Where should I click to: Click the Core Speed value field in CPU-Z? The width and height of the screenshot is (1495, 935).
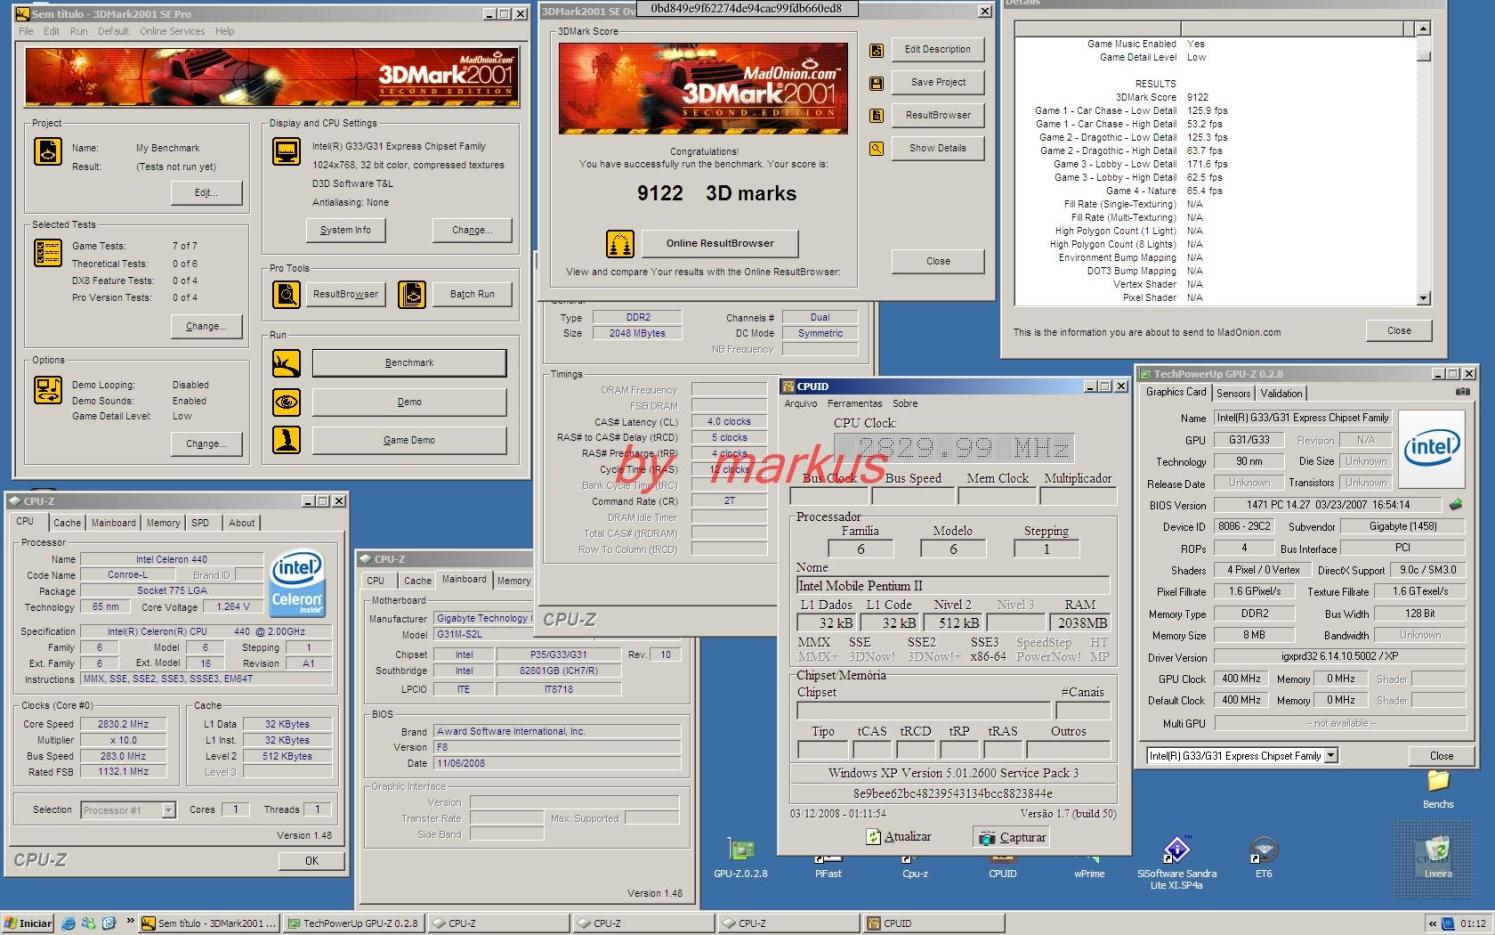click(x=122, y=724)
